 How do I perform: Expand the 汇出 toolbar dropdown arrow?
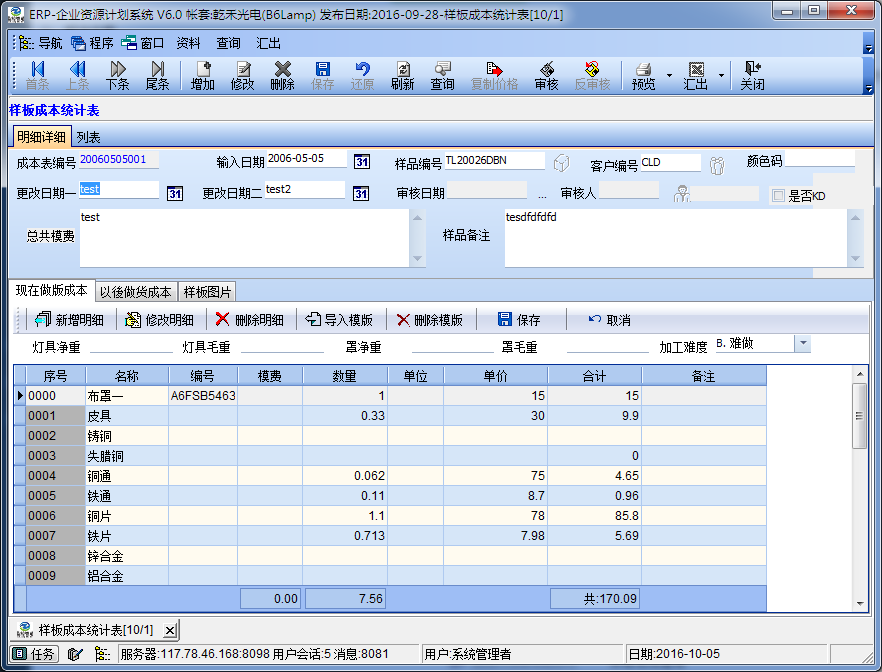[x=721, y=75]
